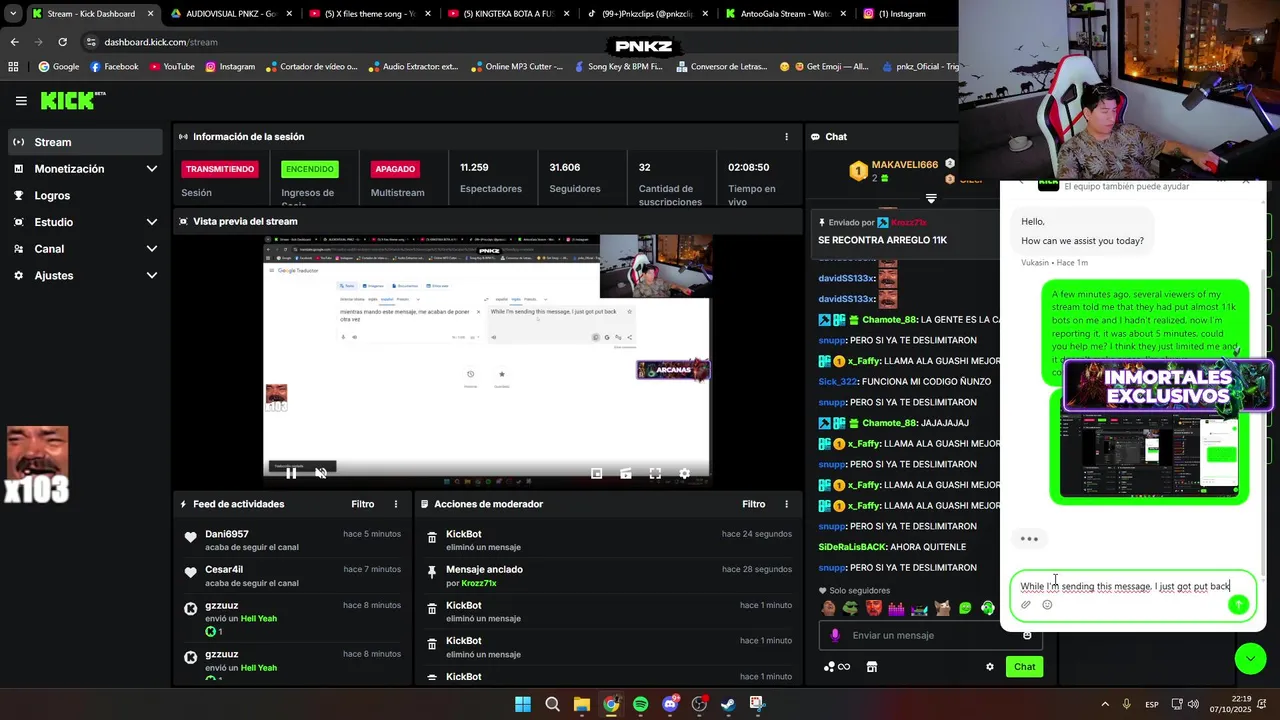Select Stream in the sidebar
1280x720 pixels.
pos(84,142)
